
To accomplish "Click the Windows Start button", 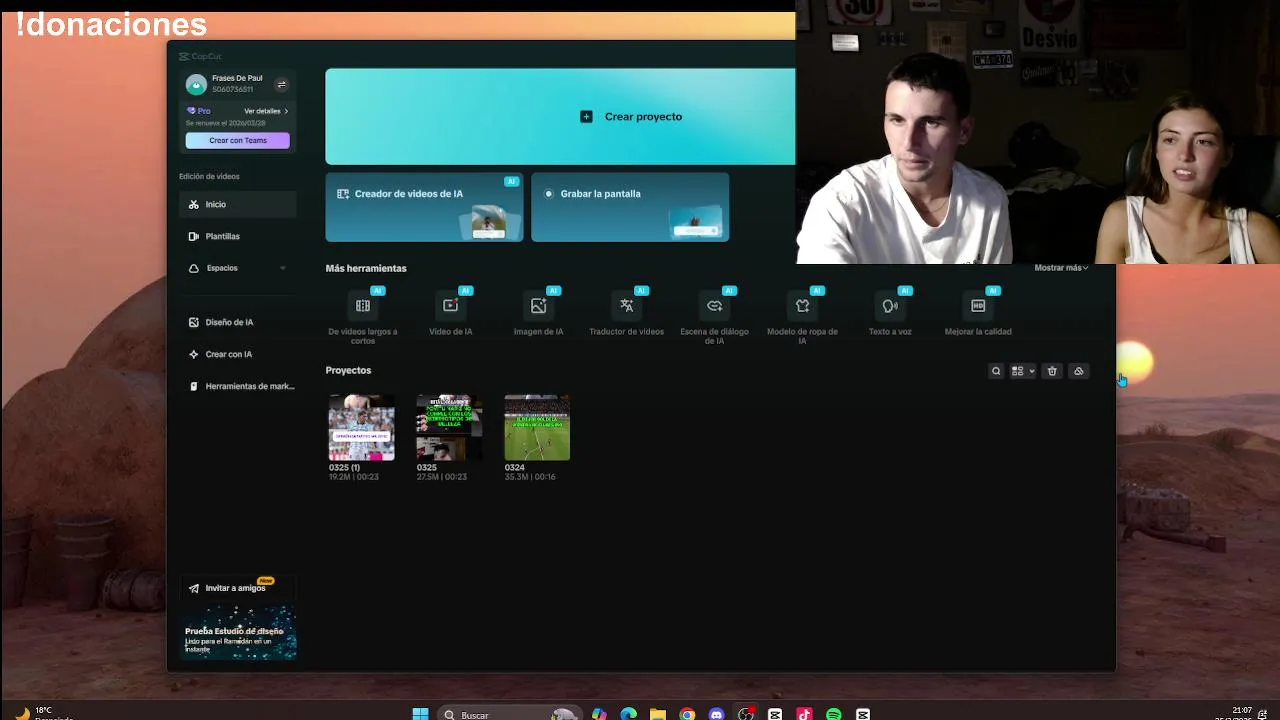I will 421,714.
